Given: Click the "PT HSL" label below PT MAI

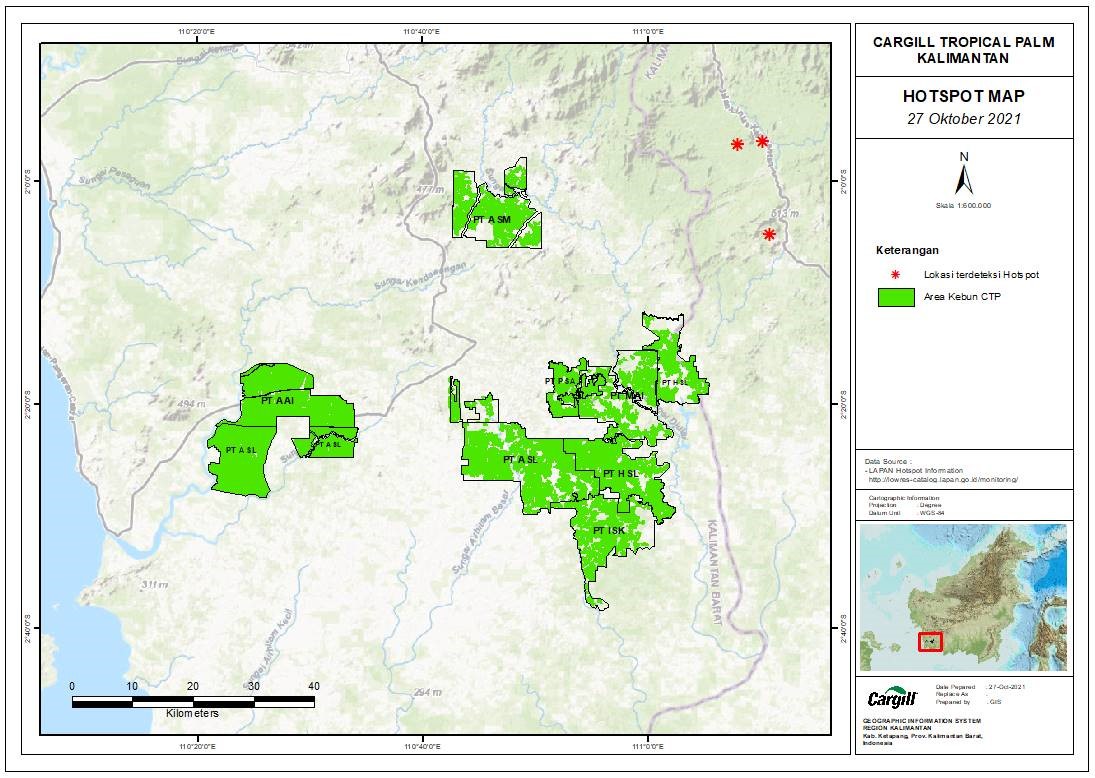Looking at the screenshot, I should click(x=621, y=474).
